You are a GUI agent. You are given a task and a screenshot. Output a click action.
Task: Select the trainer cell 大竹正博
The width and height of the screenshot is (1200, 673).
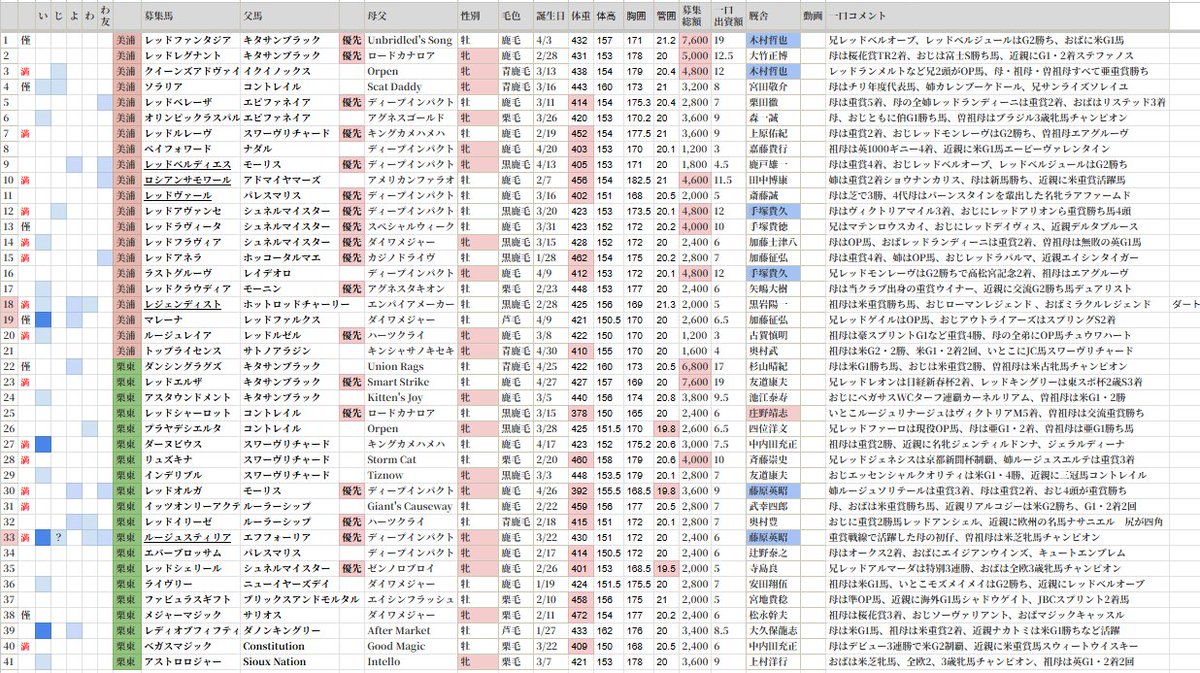coord(768,56)
